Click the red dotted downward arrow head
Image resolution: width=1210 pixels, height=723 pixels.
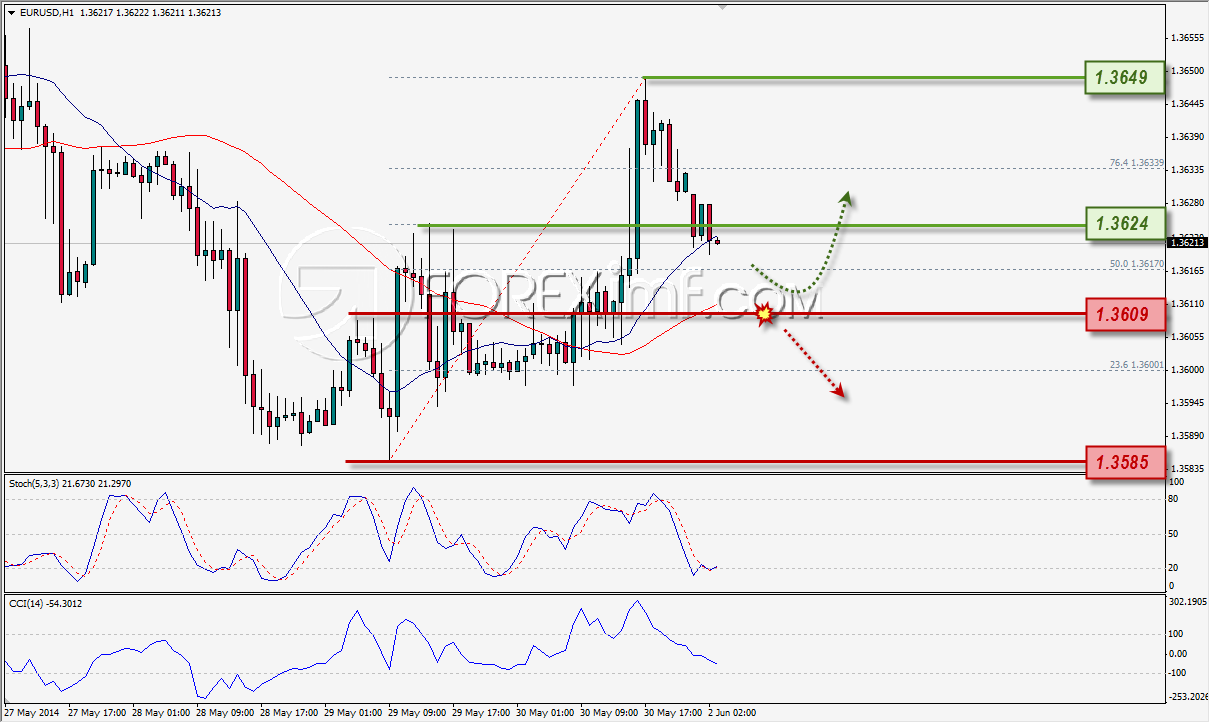tap(842, 394)
